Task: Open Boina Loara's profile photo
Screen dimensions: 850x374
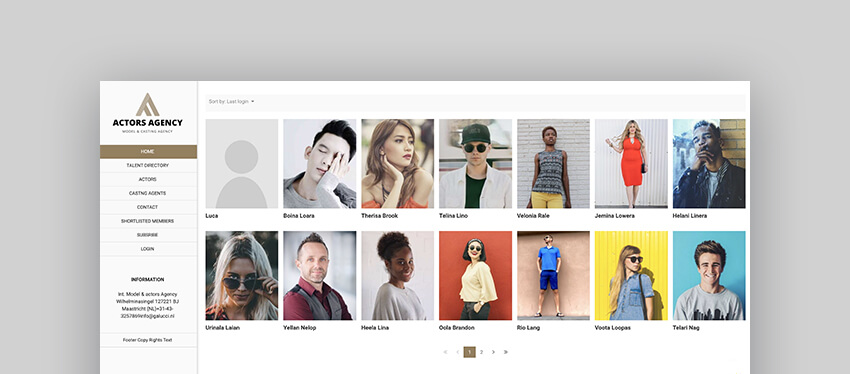Action: coord(320,164)
